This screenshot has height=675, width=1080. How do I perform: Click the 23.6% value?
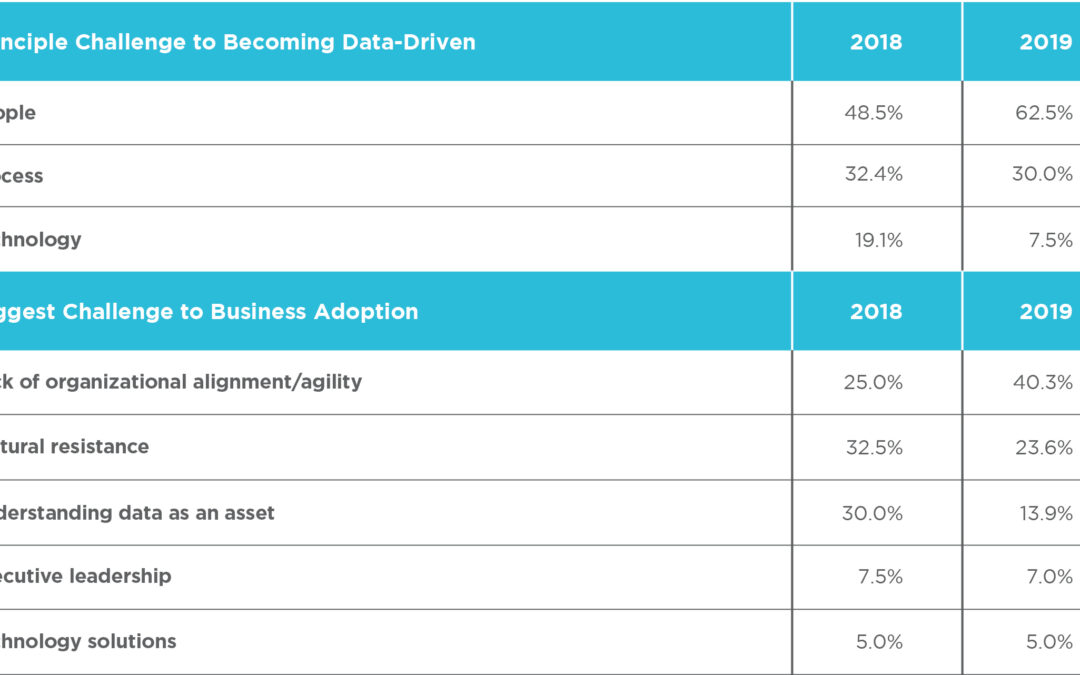(1043, 446)
